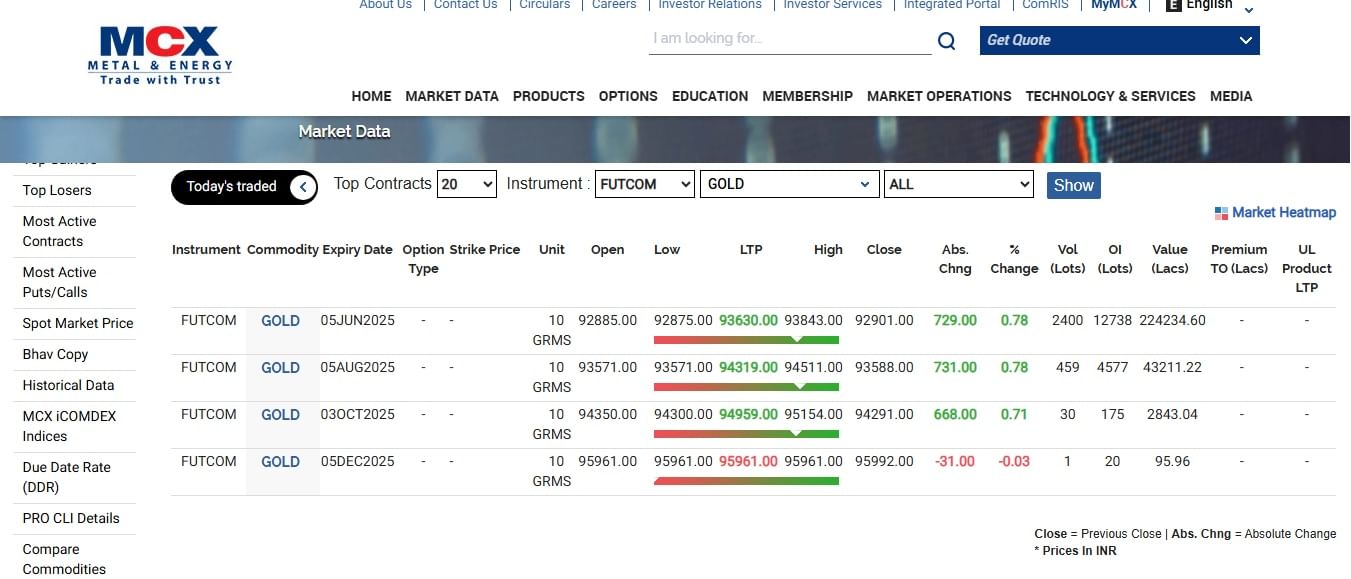Click the OI (Lots) cell 12738
This screenshot has height=579, width=1351.
[x=1113, y=321]
